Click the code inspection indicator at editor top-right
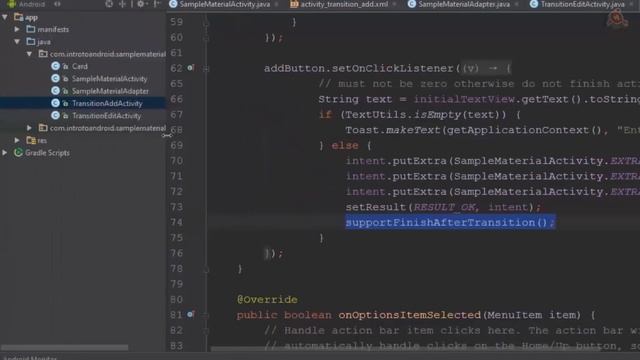This screenshot has width=640, height=360. (x=616, y=19)
